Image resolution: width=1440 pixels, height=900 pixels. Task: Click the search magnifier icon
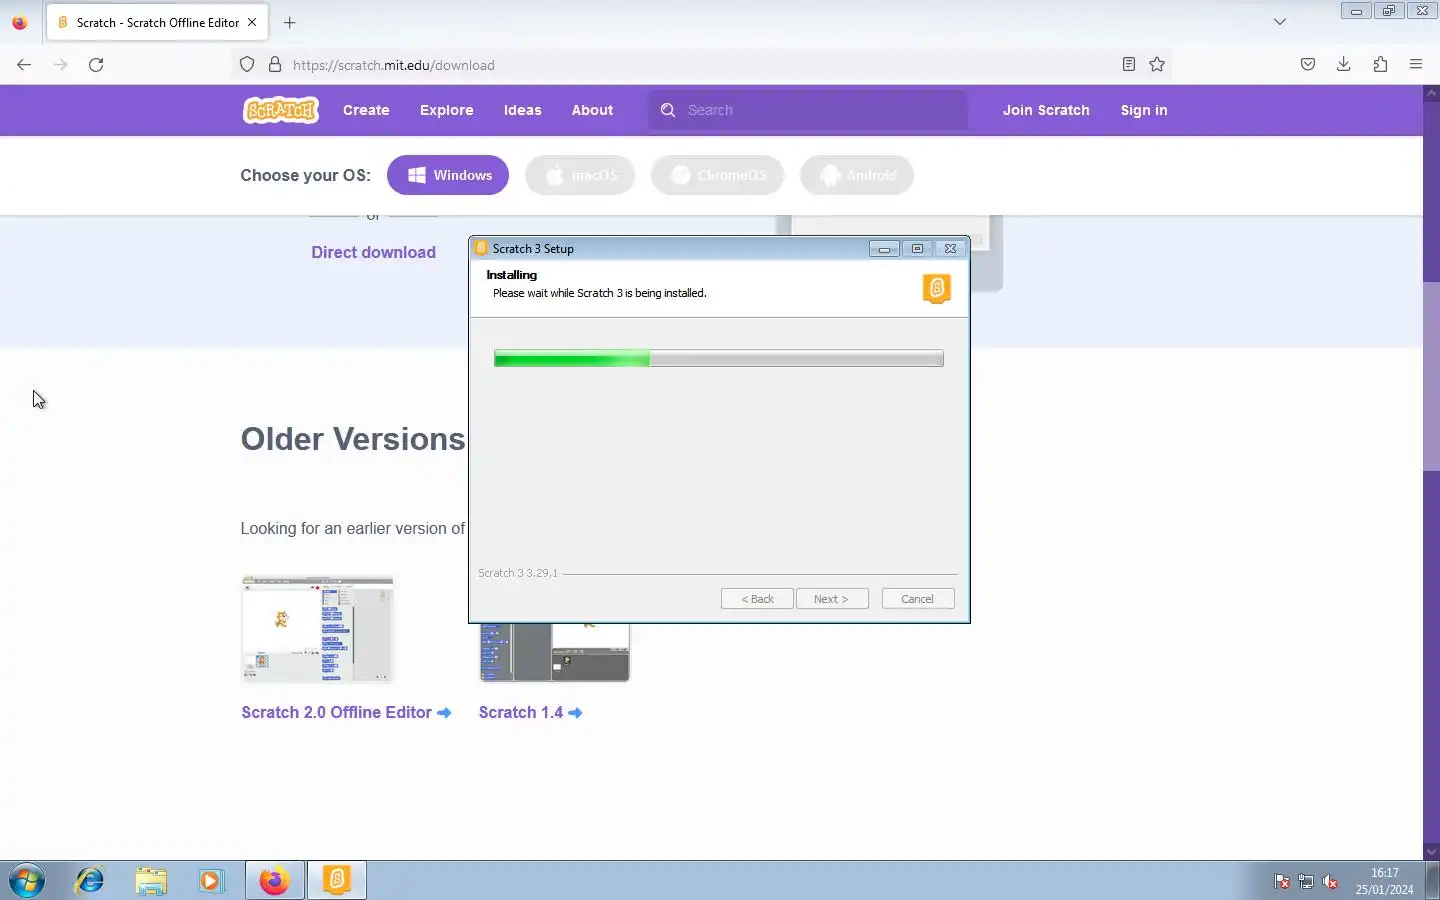tap(668, 110)
